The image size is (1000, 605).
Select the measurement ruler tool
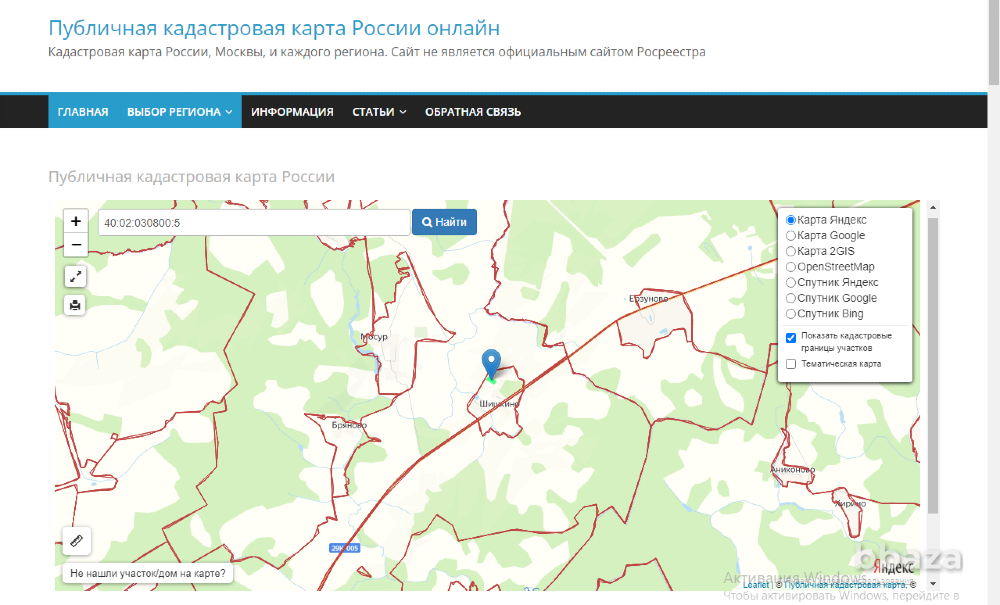click(76, 541)
